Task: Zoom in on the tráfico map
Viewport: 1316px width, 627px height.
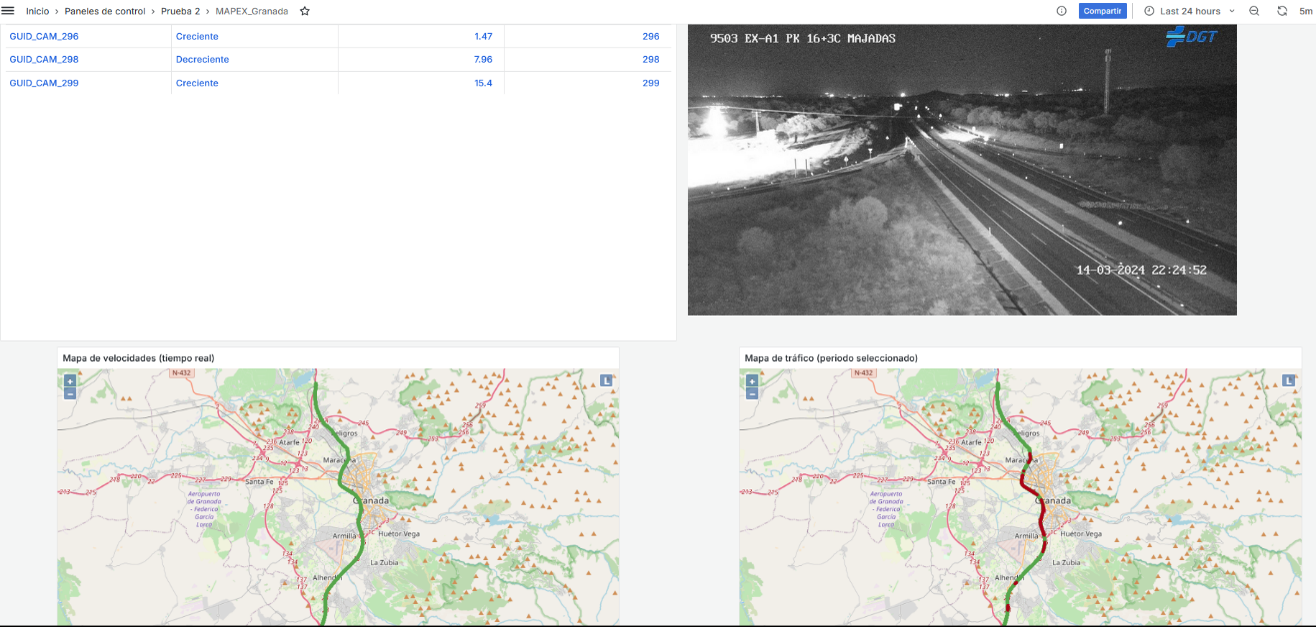Action: (752, 381)
